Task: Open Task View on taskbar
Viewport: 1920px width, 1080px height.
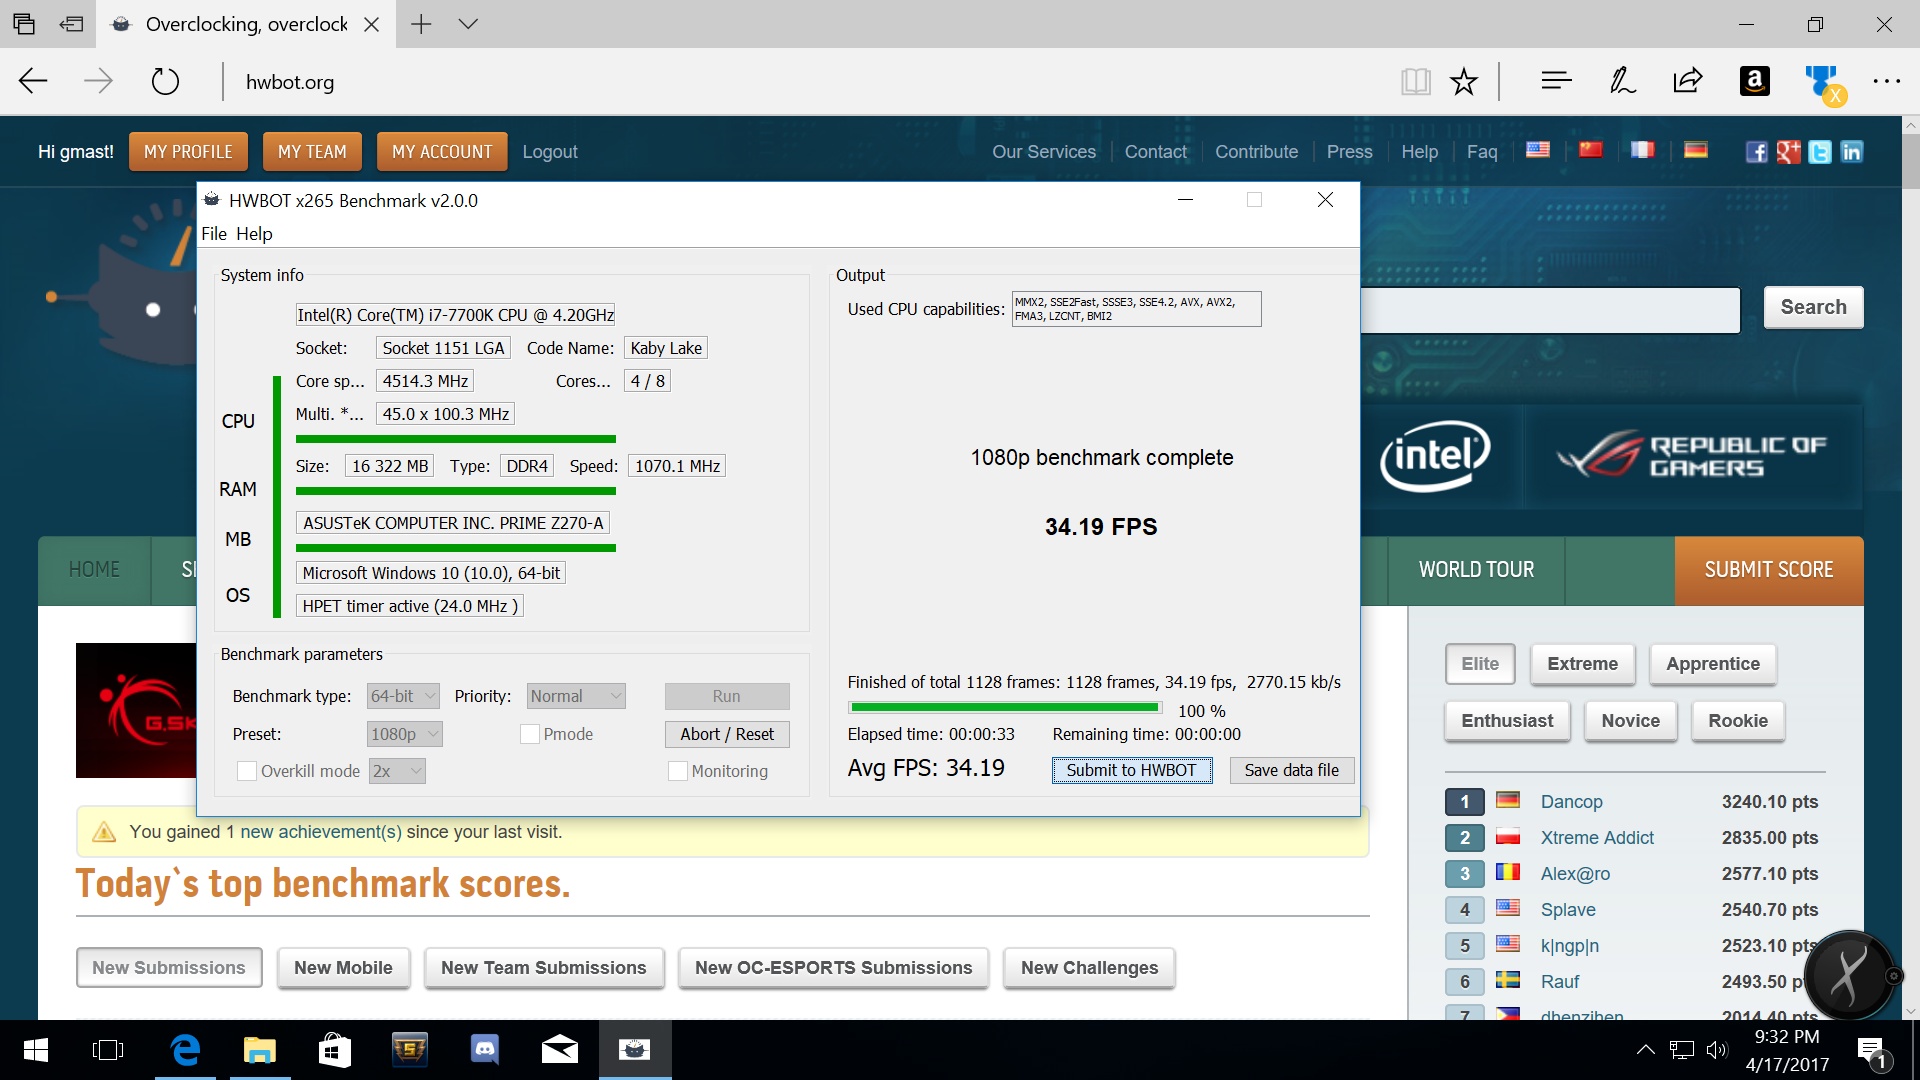Action: click(x=108, y=1050)
